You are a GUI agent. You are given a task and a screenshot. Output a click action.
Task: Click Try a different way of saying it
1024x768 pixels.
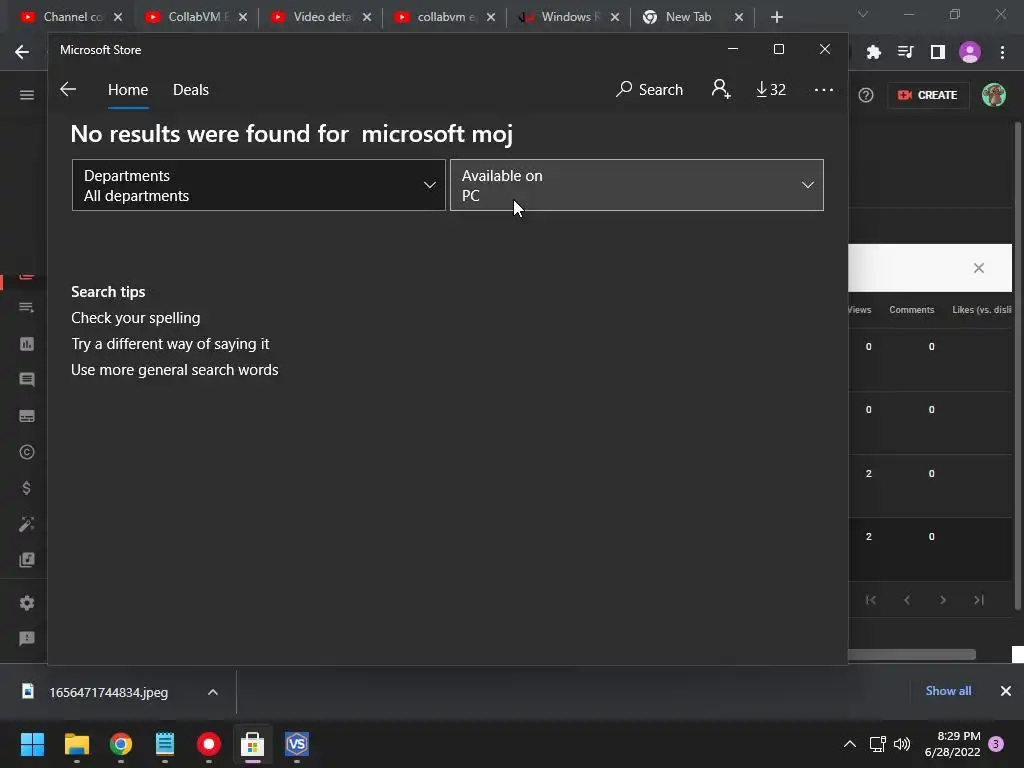coord(170,344)
